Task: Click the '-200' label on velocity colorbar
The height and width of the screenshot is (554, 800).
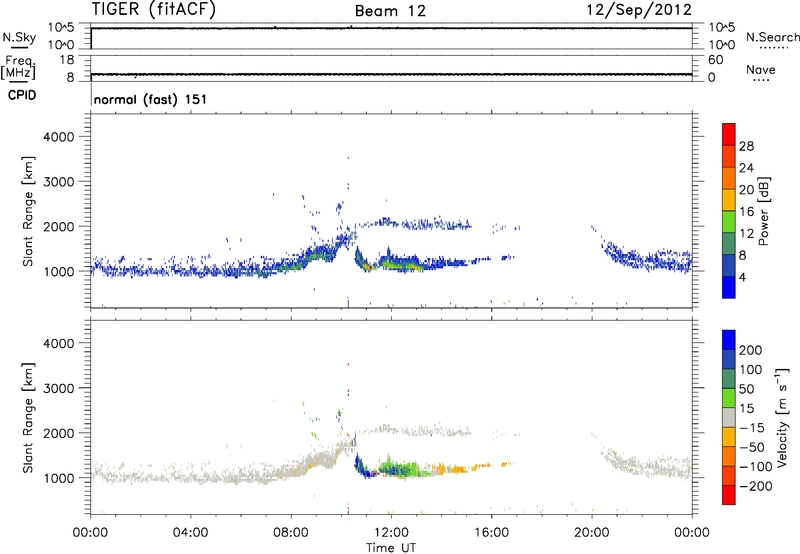Action: [x=756, y=487]
